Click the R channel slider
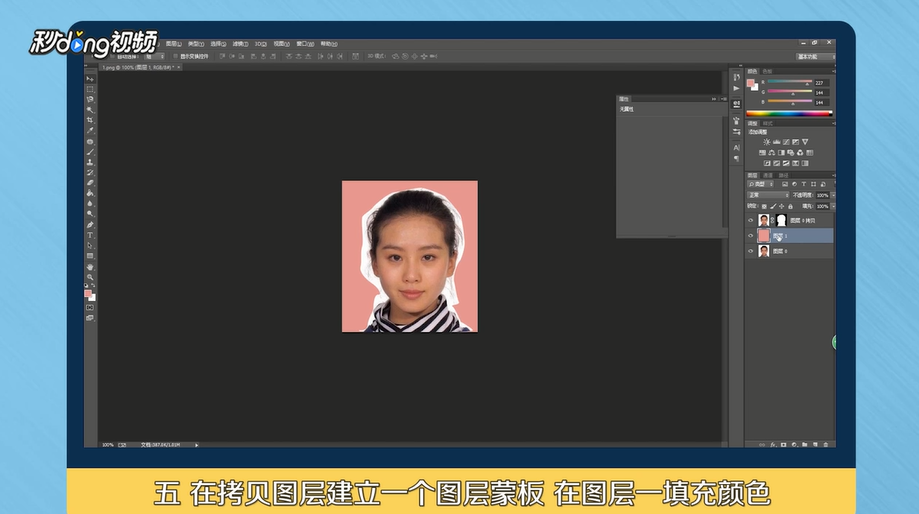 coord(789,82)
